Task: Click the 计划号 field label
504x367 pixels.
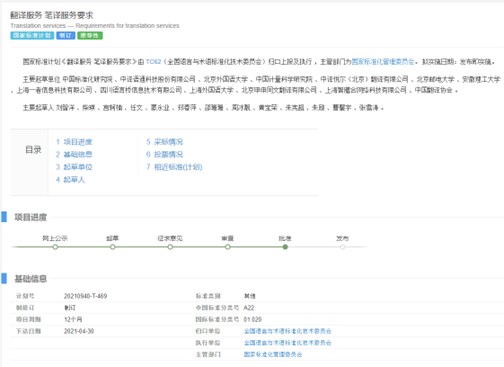Action: 25,296
